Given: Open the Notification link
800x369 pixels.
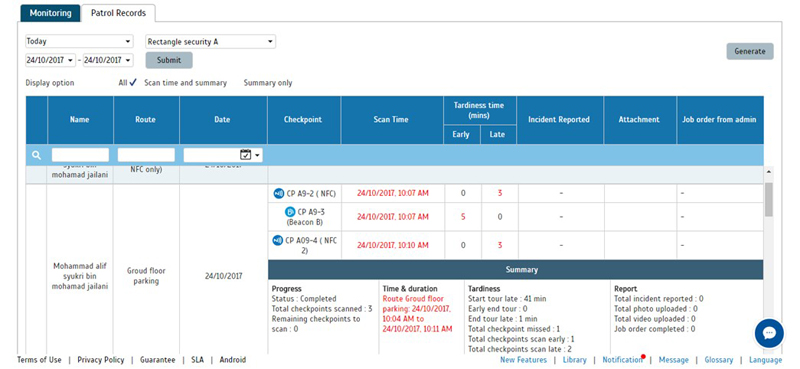Looking at the screenshot, I should [x=622, y=360].
